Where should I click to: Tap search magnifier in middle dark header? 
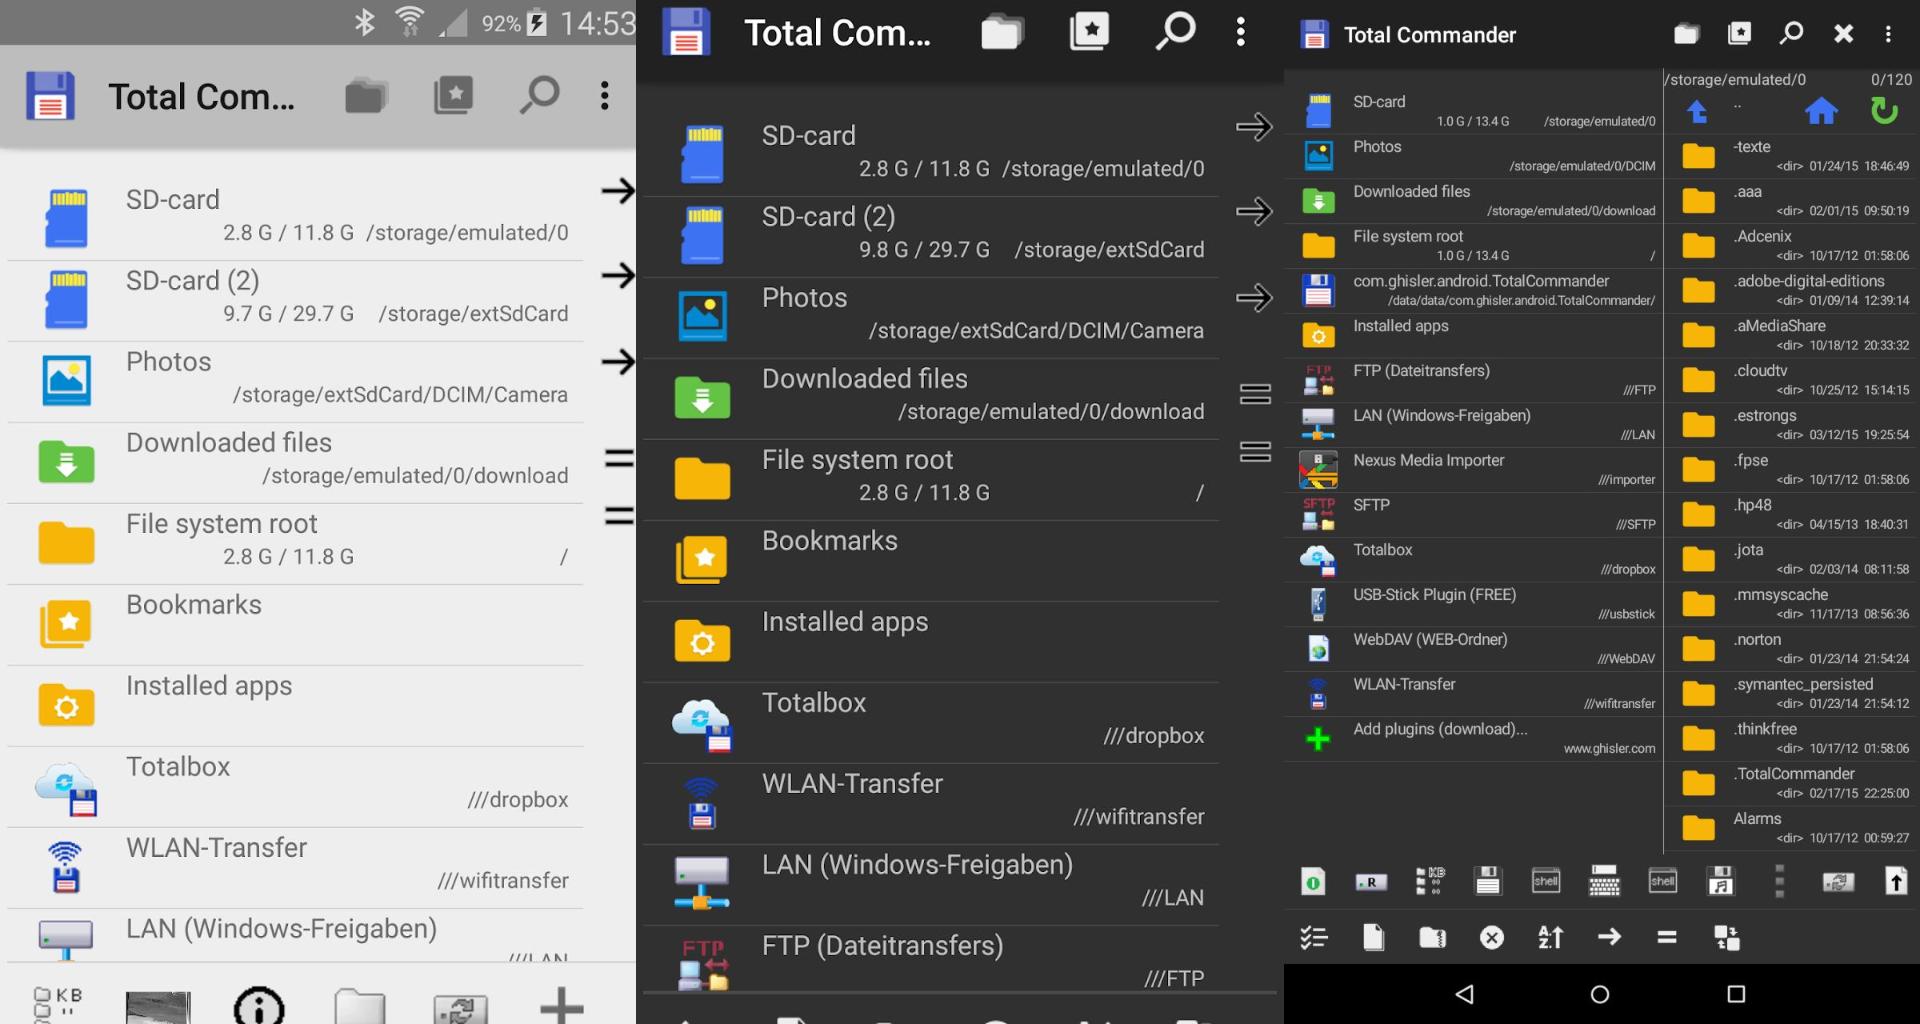(1175, 32)
